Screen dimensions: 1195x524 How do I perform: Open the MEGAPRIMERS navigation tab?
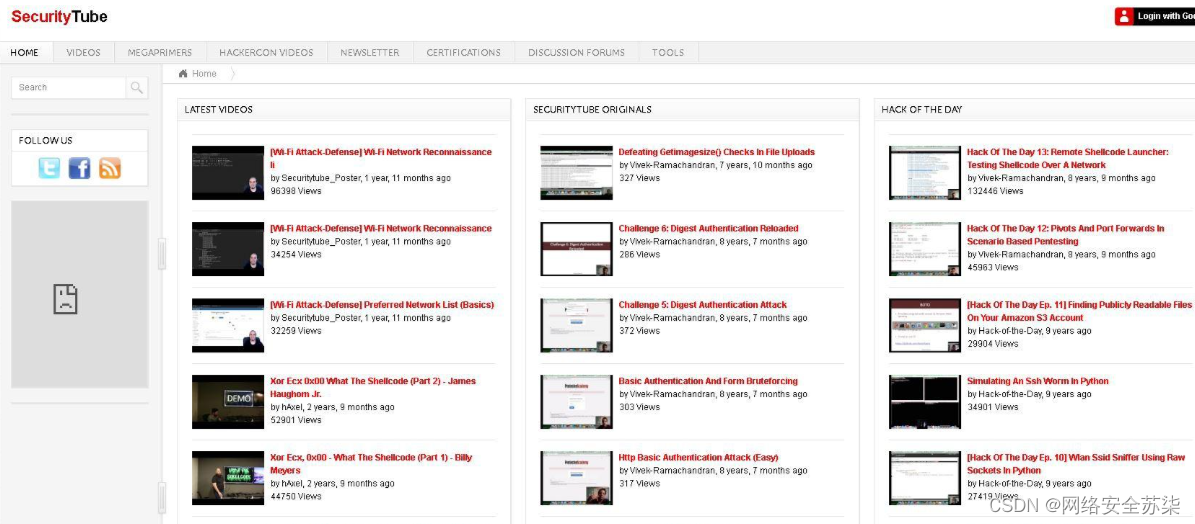[x=160, y=53]
